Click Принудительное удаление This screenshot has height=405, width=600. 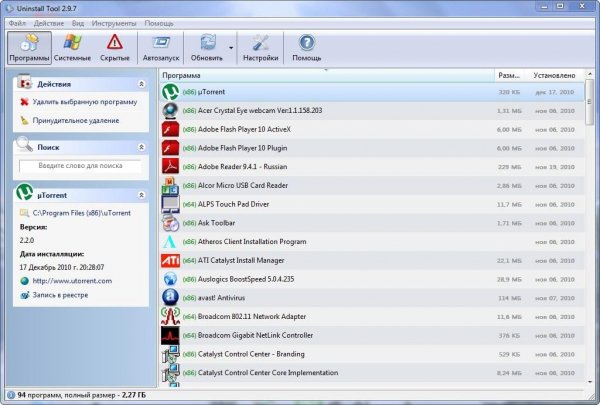coord(76,121)
